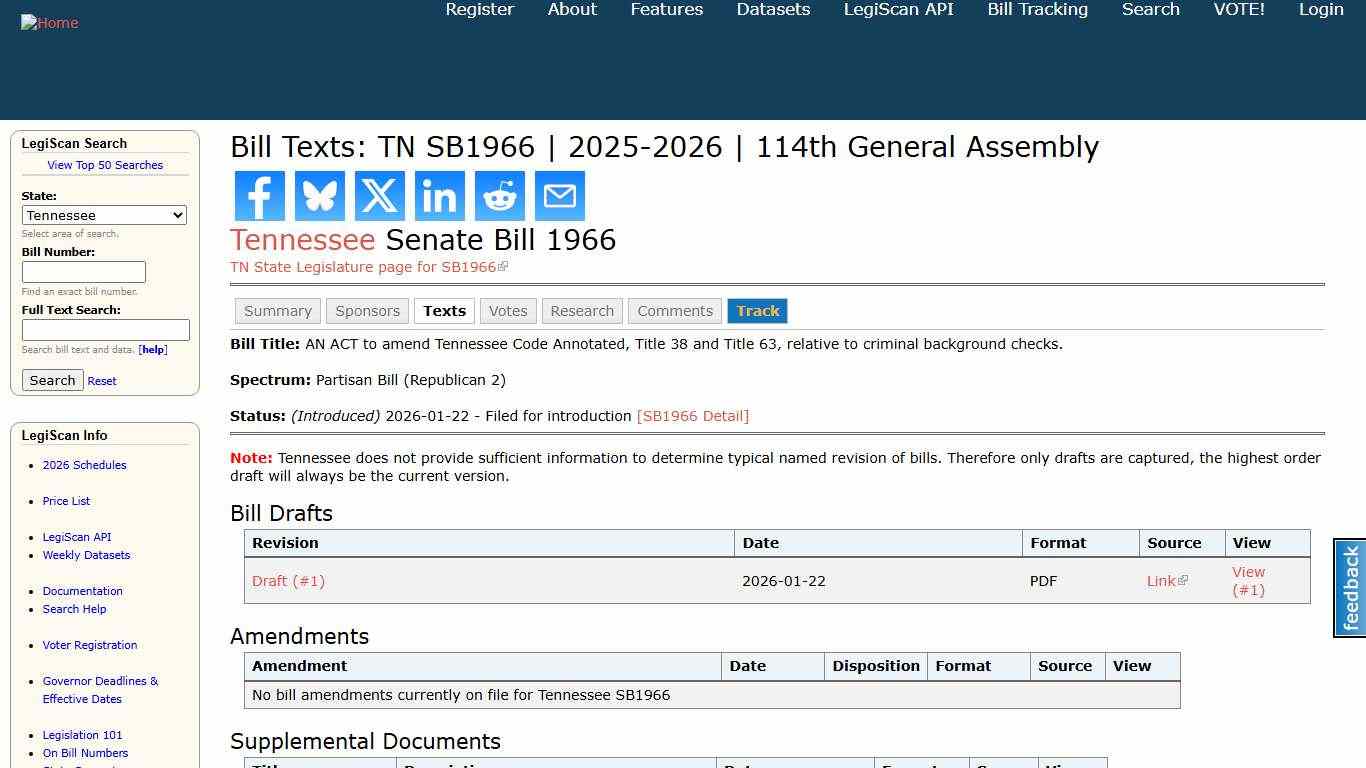
Task: Click the Search button
Action: (52, 380)
